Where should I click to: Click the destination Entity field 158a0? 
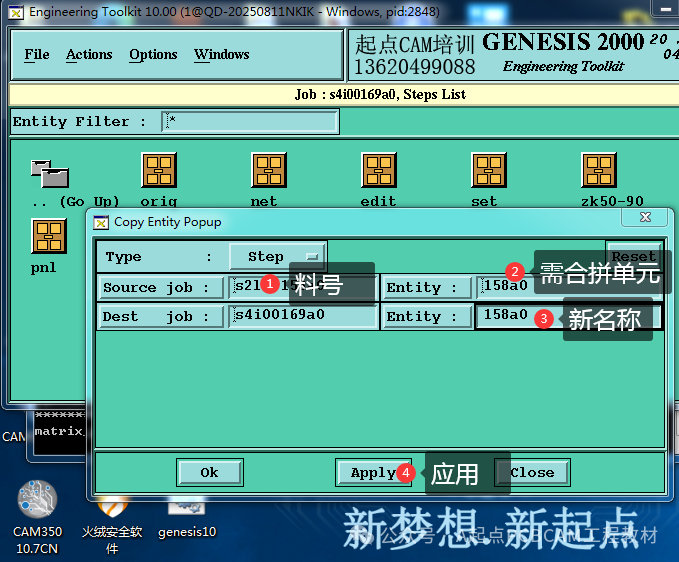(569, 317)
